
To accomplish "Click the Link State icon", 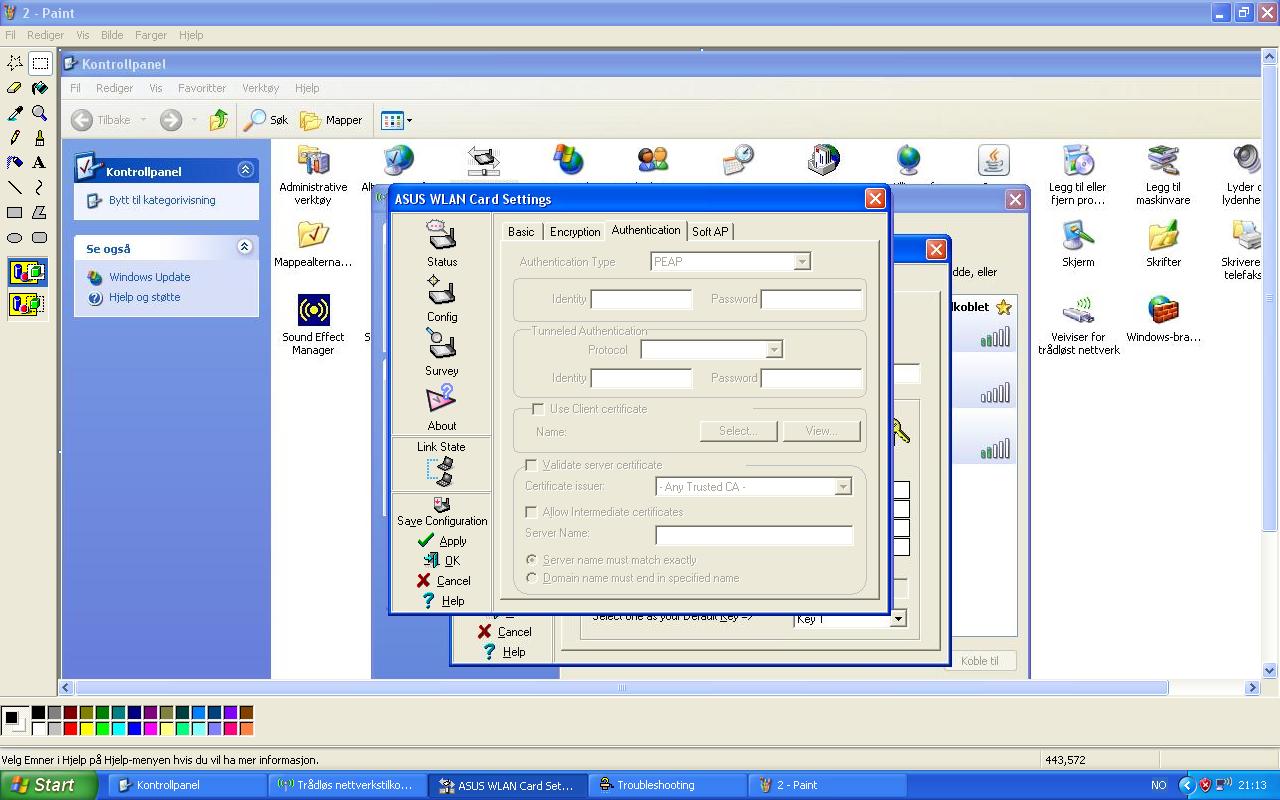I will pyautogui.click(x=441, y=472).
